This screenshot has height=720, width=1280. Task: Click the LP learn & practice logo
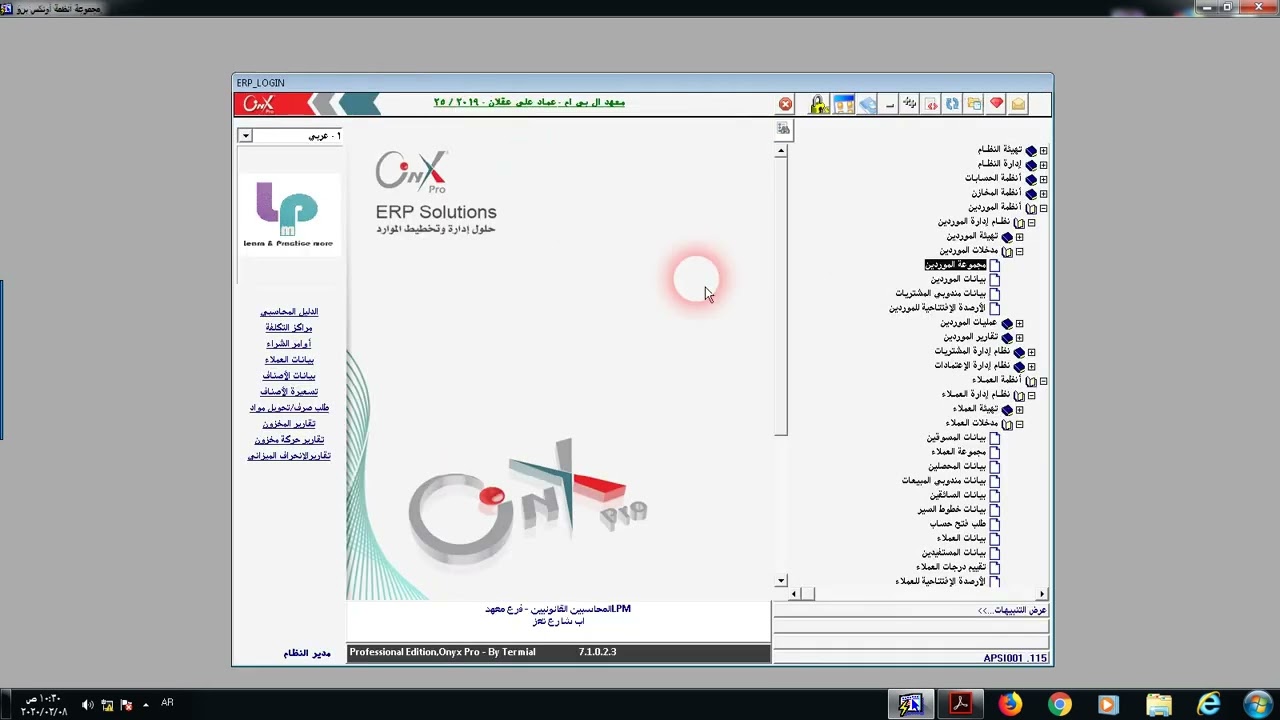coord(288,214)
